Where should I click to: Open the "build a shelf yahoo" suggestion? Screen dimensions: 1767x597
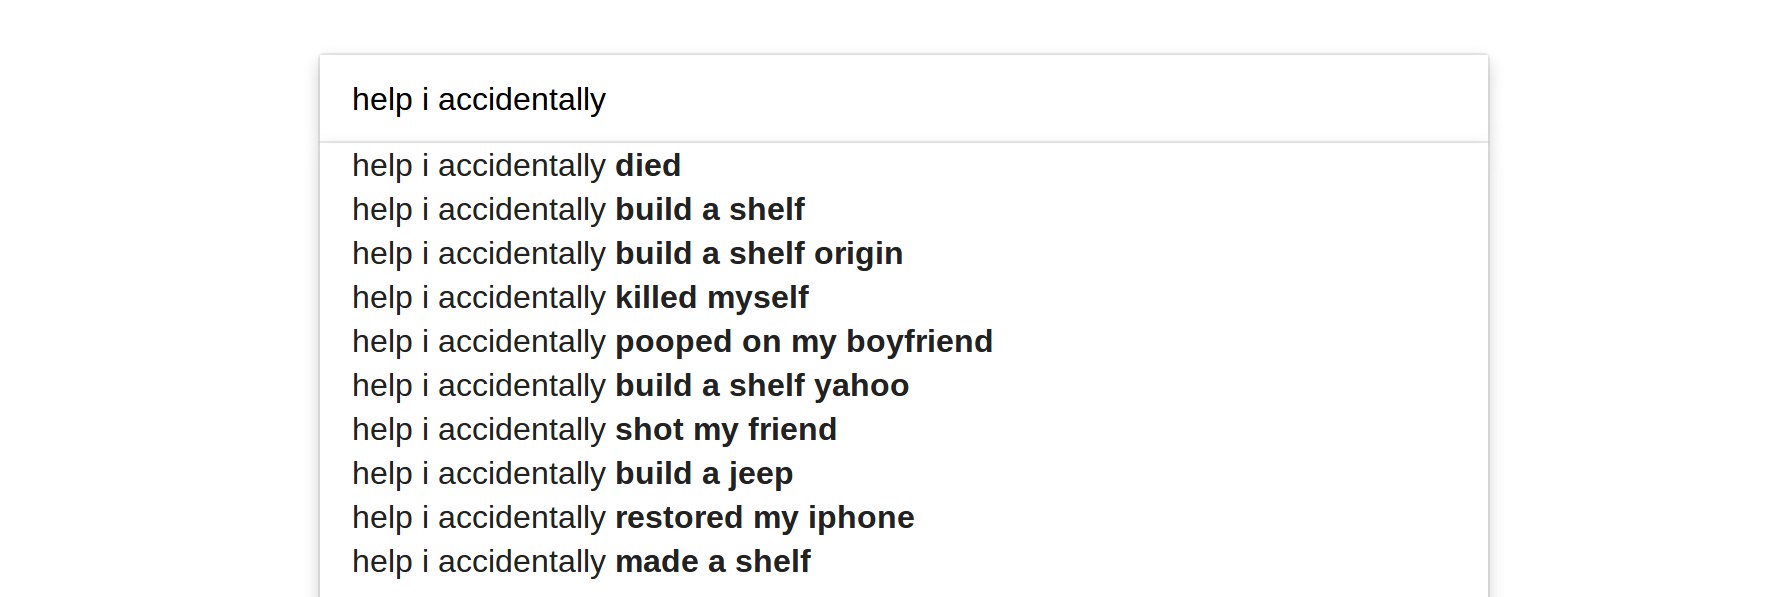(630, 385)
